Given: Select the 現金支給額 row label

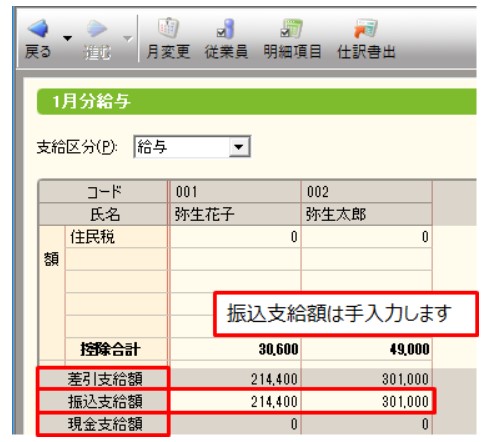Looking at the screenshot, I should [103, 424].
